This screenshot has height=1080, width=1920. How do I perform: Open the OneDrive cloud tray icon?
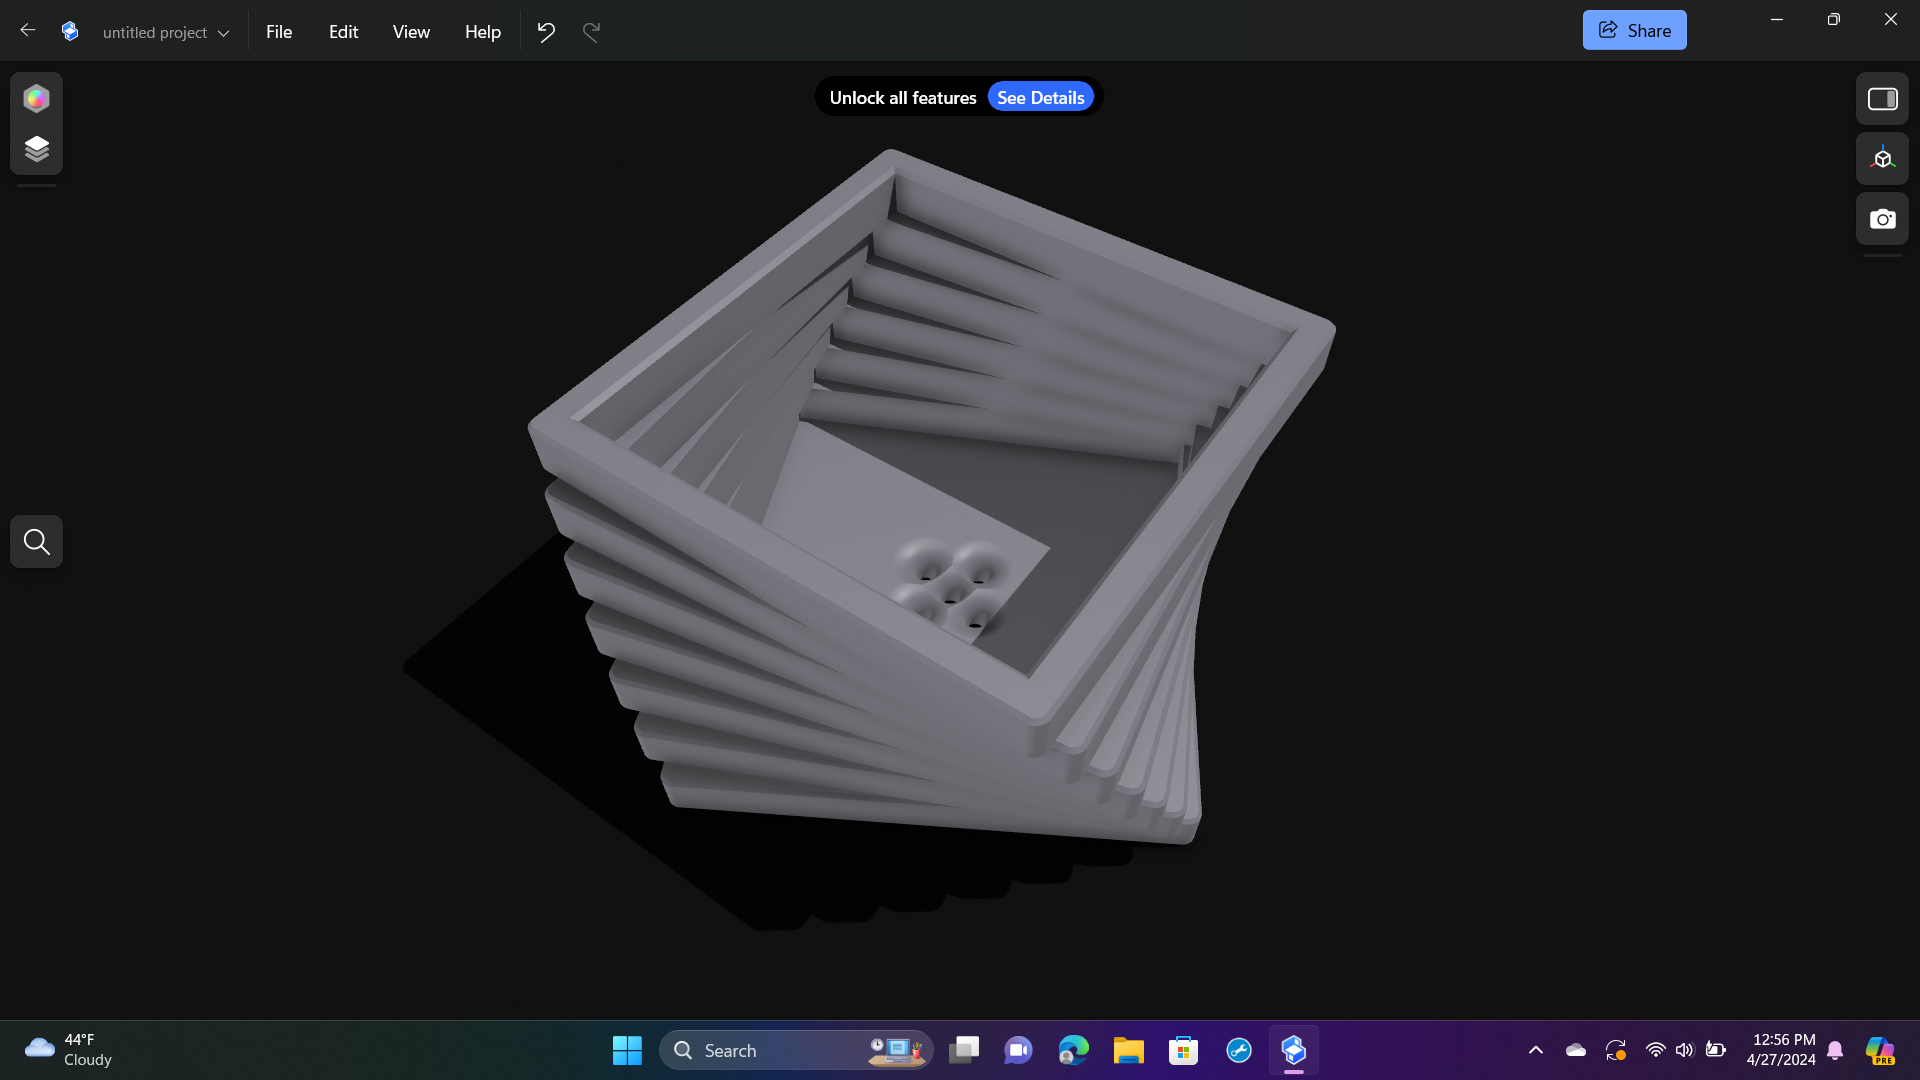1575,1050
